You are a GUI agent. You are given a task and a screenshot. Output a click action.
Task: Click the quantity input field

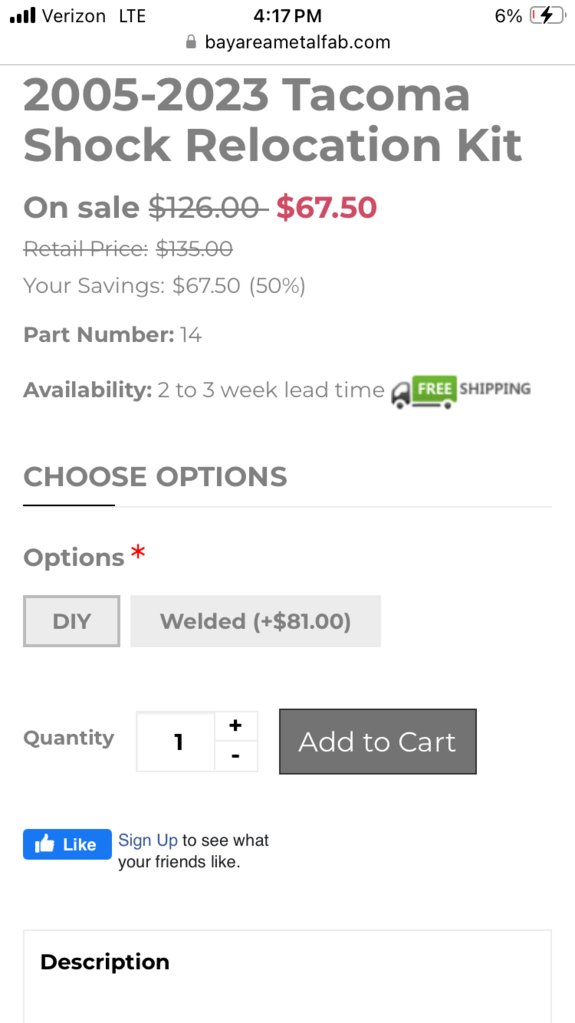point(176,742)
